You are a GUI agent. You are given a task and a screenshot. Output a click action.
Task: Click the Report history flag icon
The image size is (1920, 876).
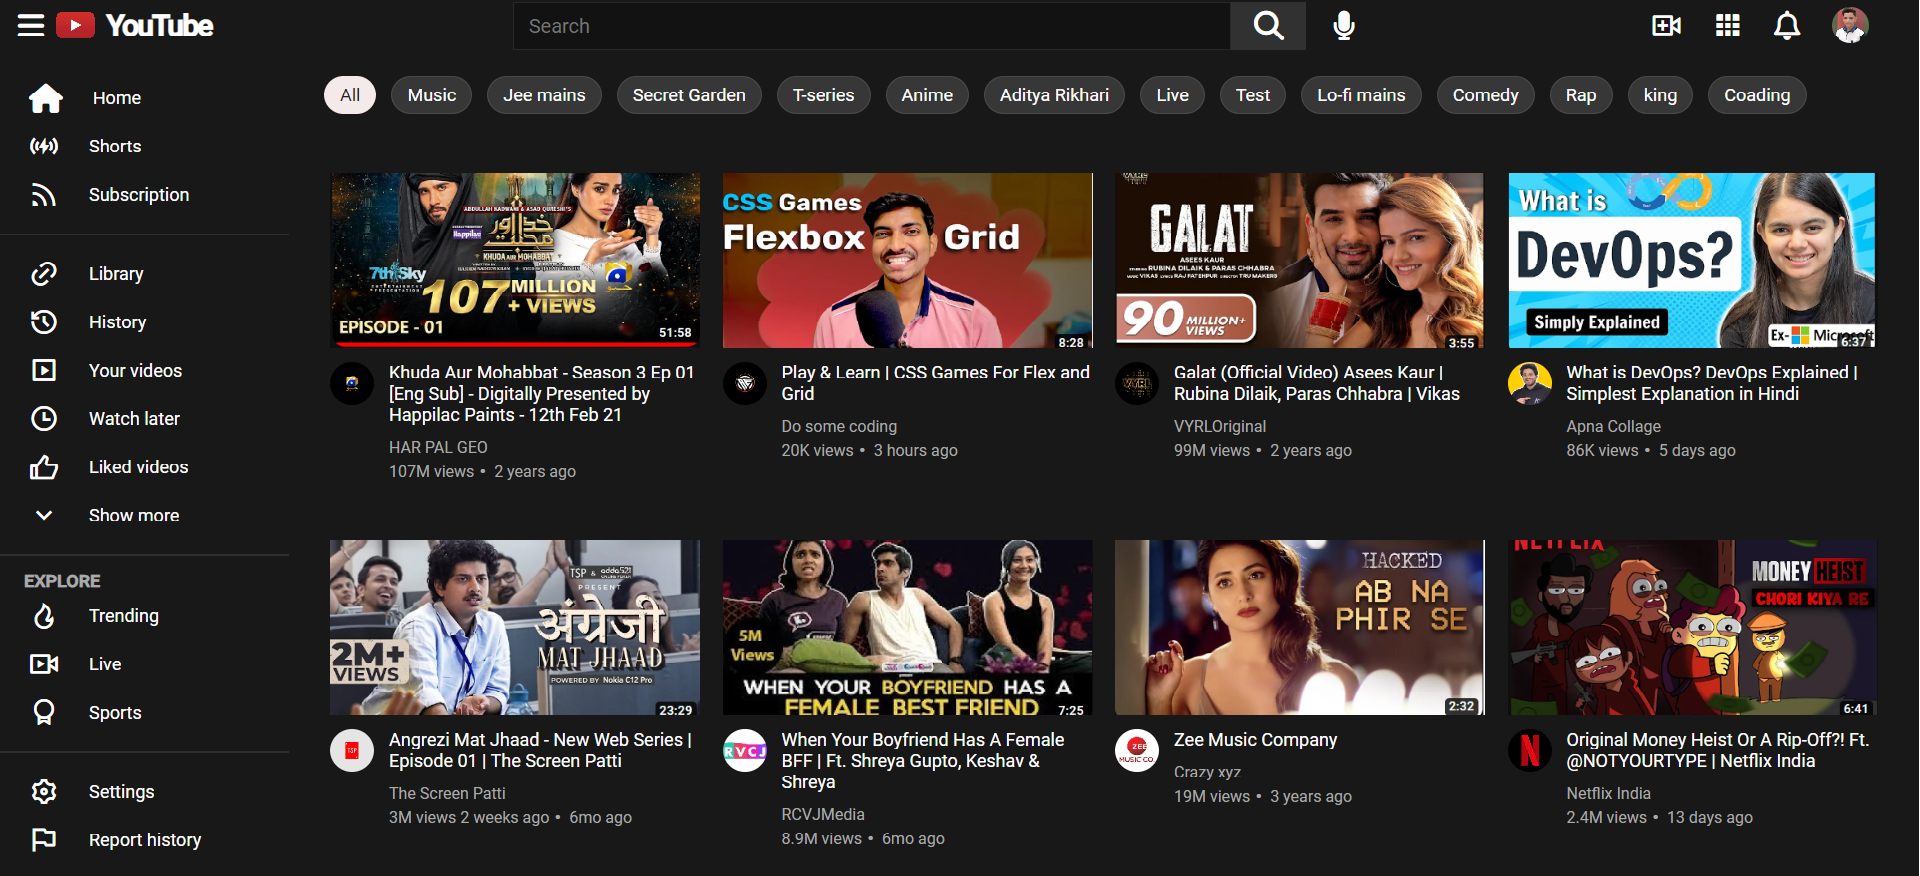pos(44,840)
